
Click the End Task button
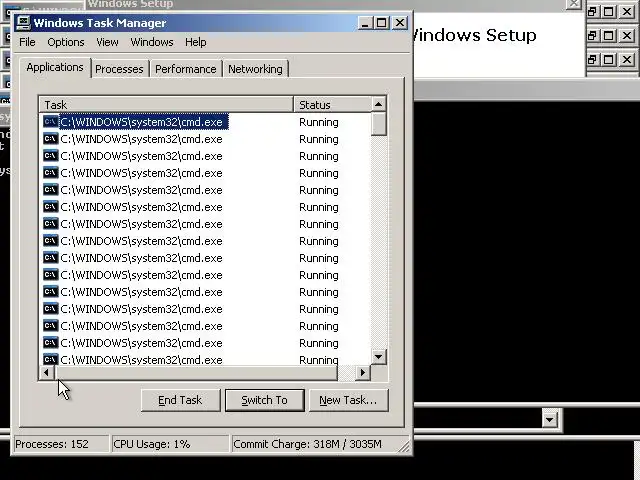pos(180,400)
